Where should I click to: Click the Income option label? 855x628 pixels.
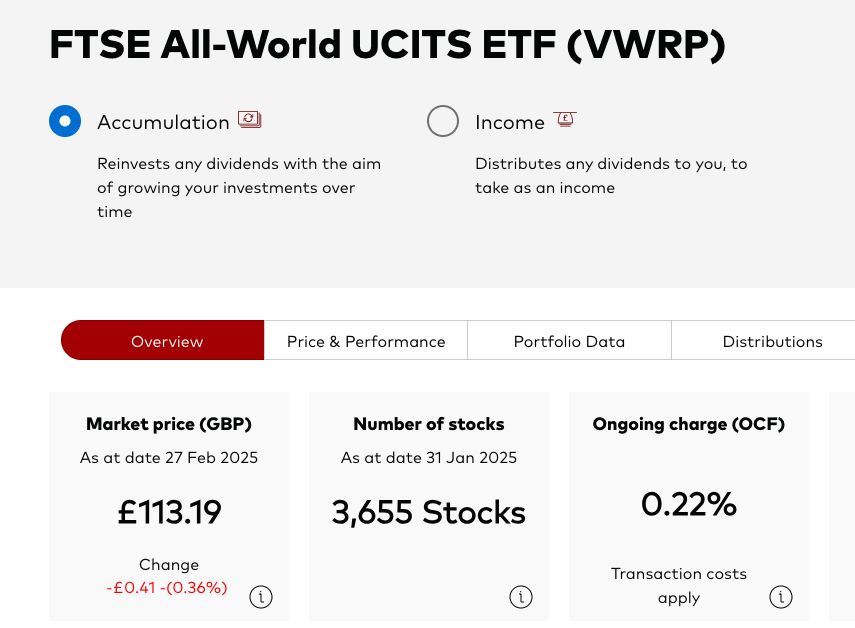[x=510, y=122]
